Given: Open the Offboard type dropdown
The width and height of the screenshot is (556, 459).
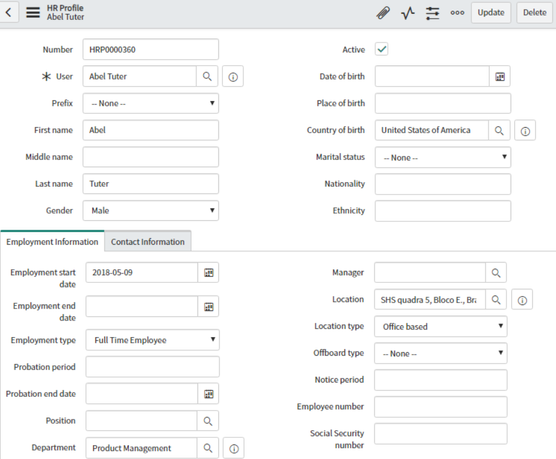Looking at the screenshot, I should pyautogui.click(x=441, y=353).
